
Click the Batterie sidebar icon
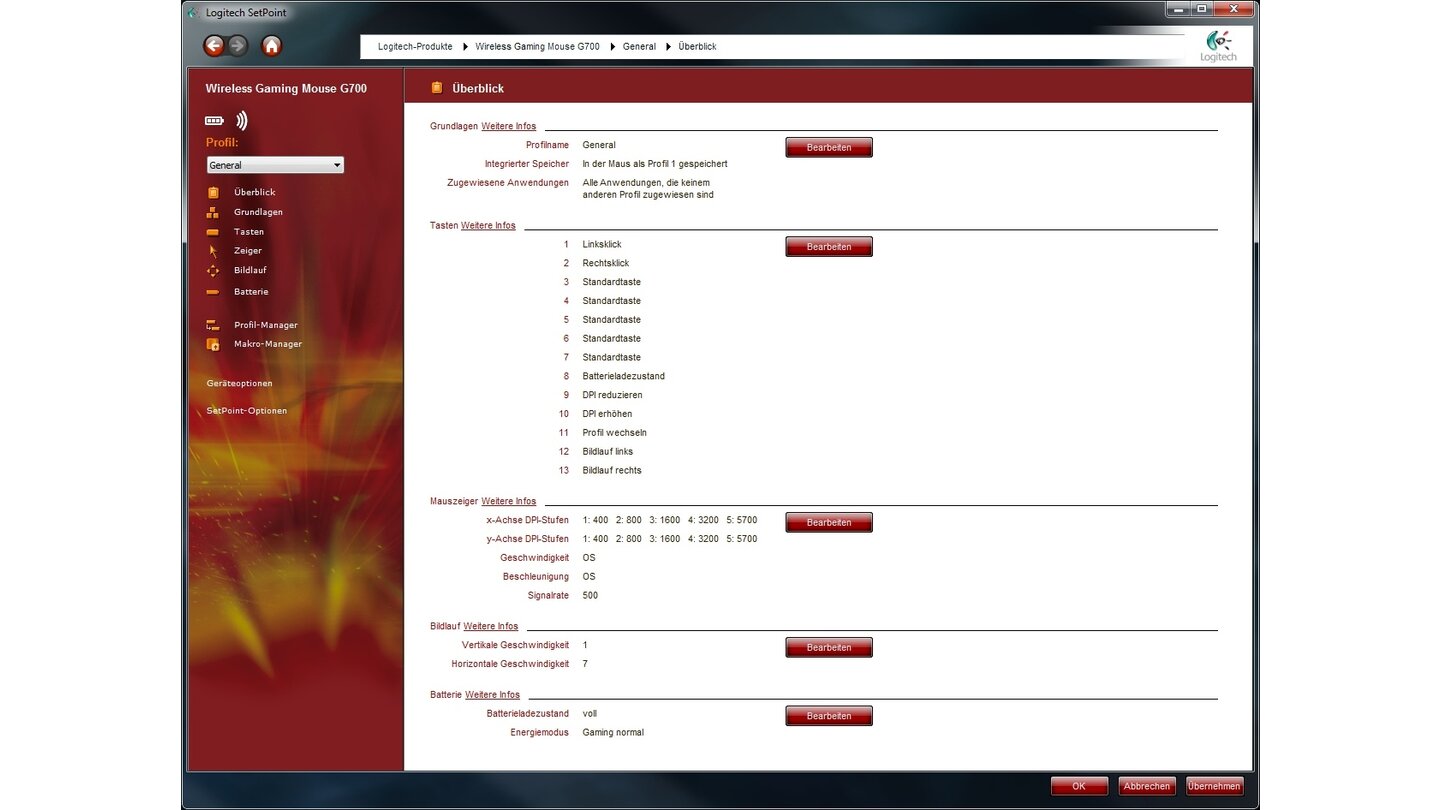(x=212, y=292)
